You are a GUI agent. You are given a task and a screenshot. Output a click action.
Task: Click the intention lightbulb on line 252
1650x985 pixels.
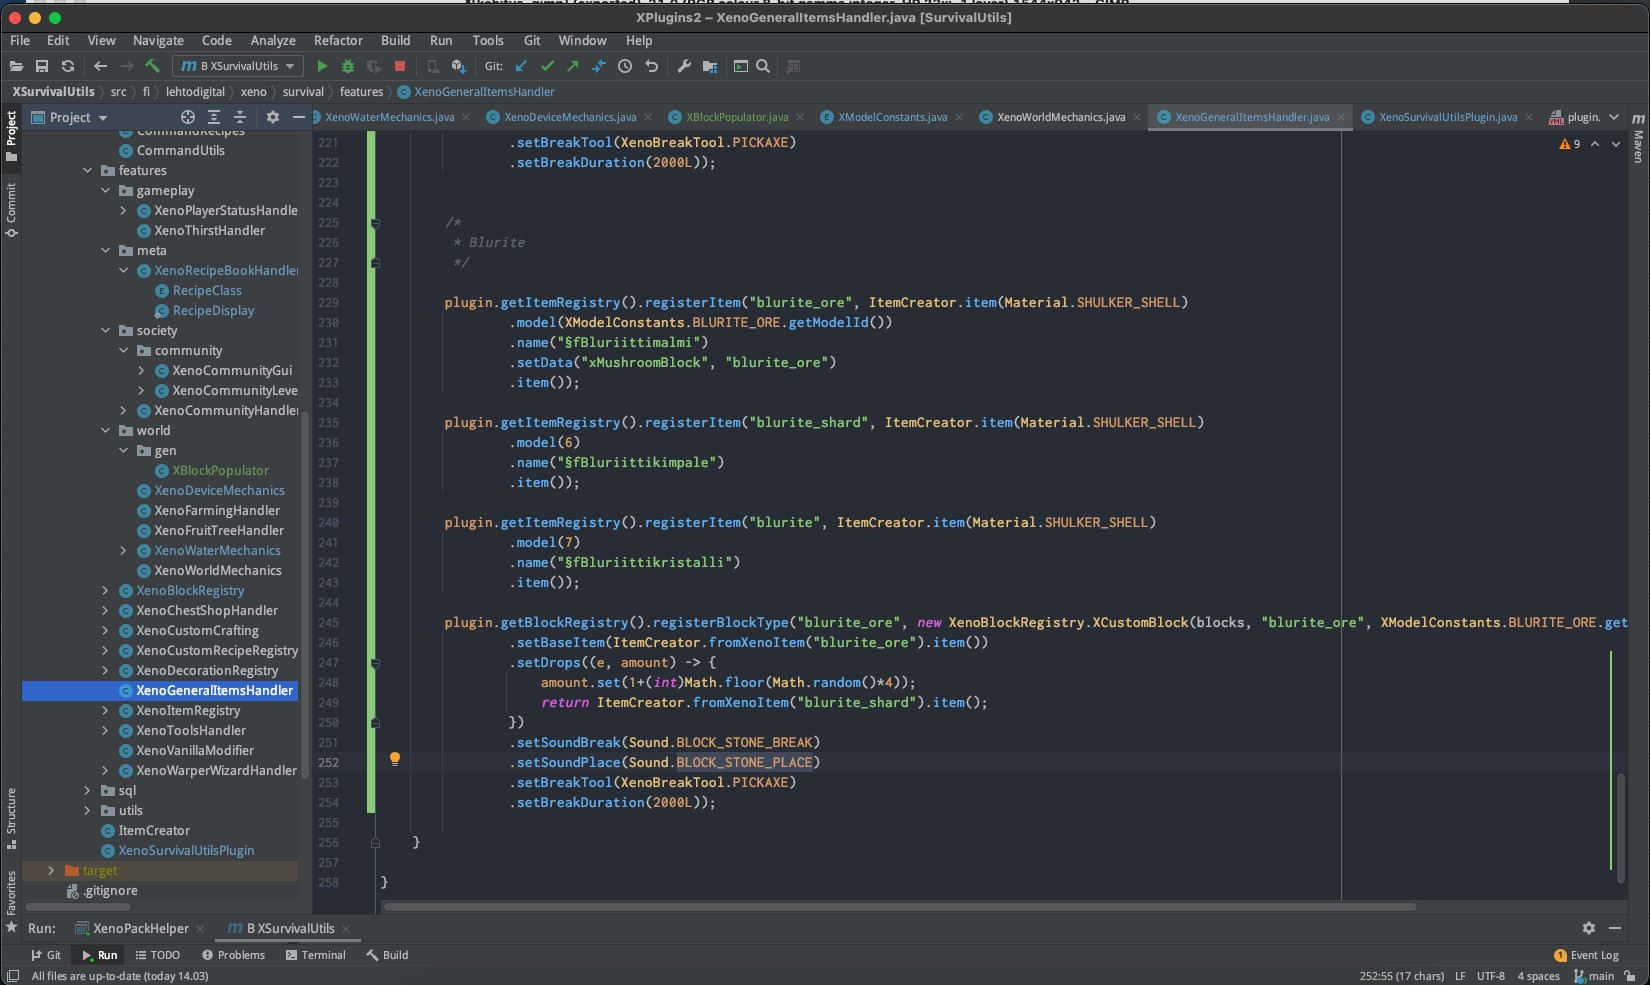tap(395, 759)
